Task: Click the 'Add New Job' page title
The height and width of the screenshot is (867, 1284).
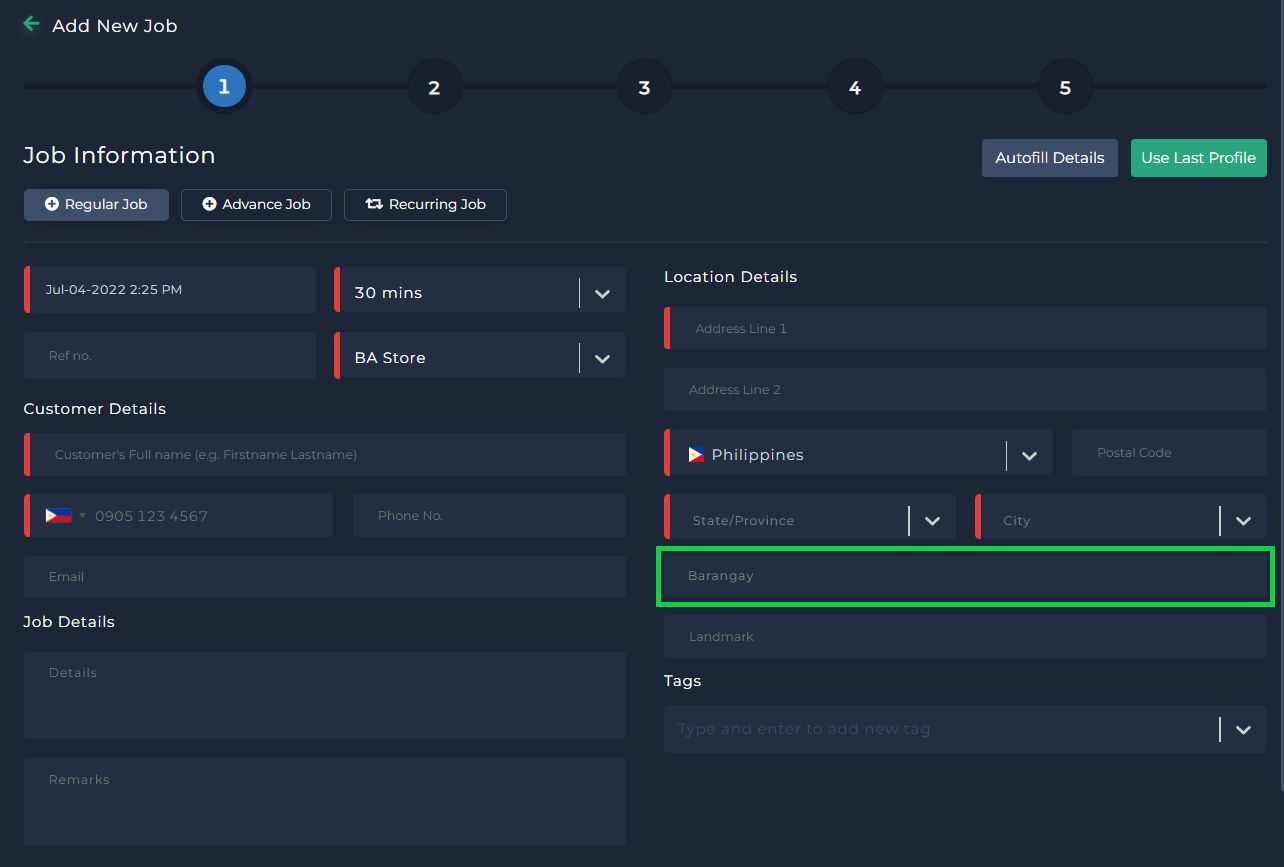Action: pyautogui.click(x=115, y=26)
